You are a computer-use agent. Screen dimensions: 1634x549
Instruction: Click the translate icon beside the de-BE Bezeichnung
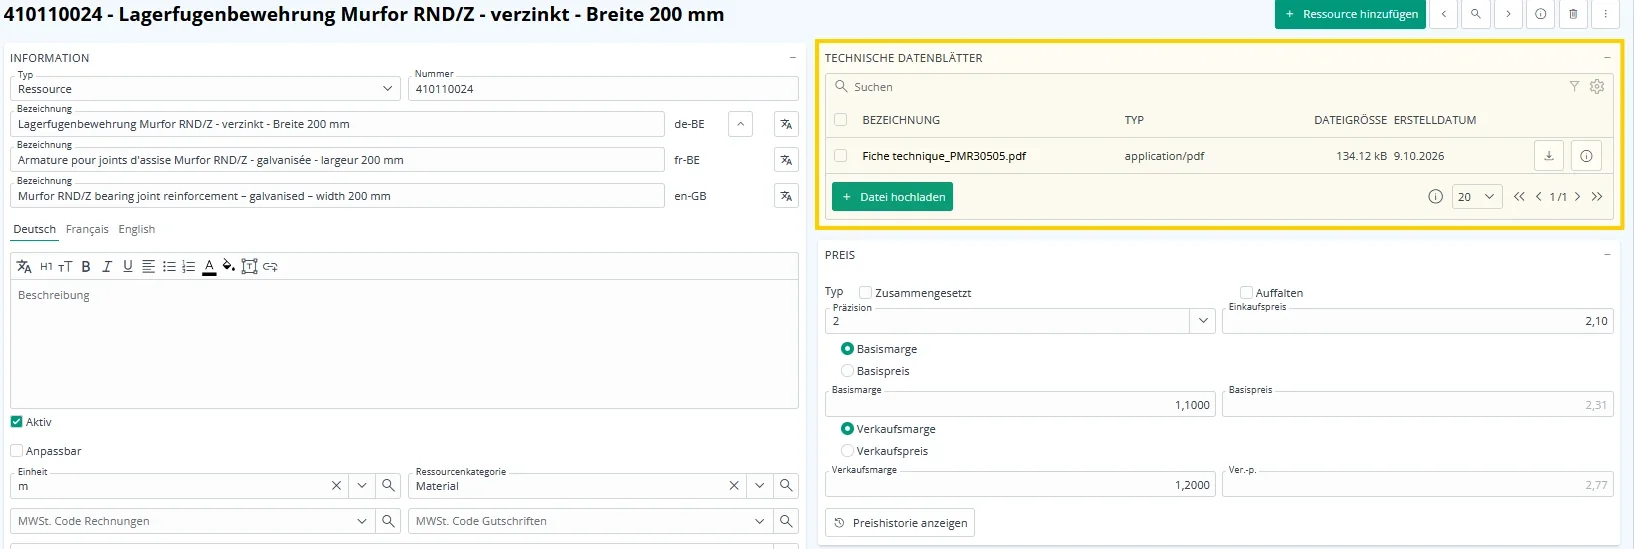pyautogui.click(x=786, y=124)
